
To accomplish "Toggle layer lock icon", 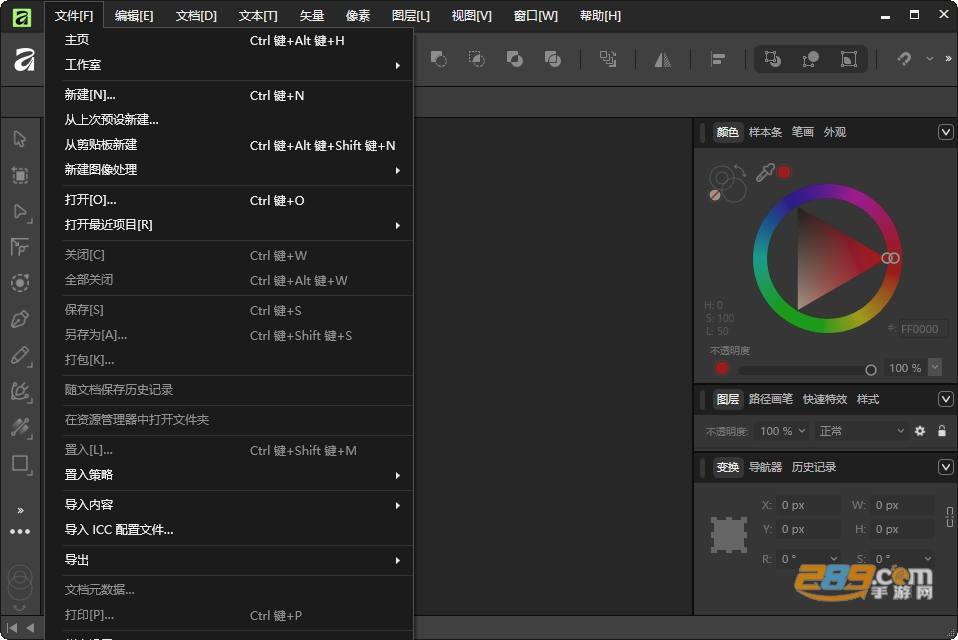I will (942, 431).
